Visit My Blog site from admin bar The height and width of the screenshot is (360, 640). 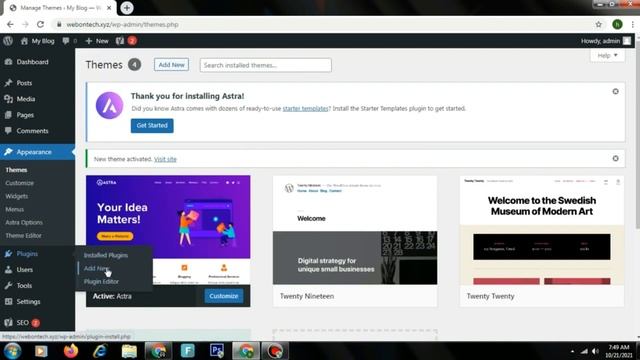pyautogui.click(x=38, y=41)
